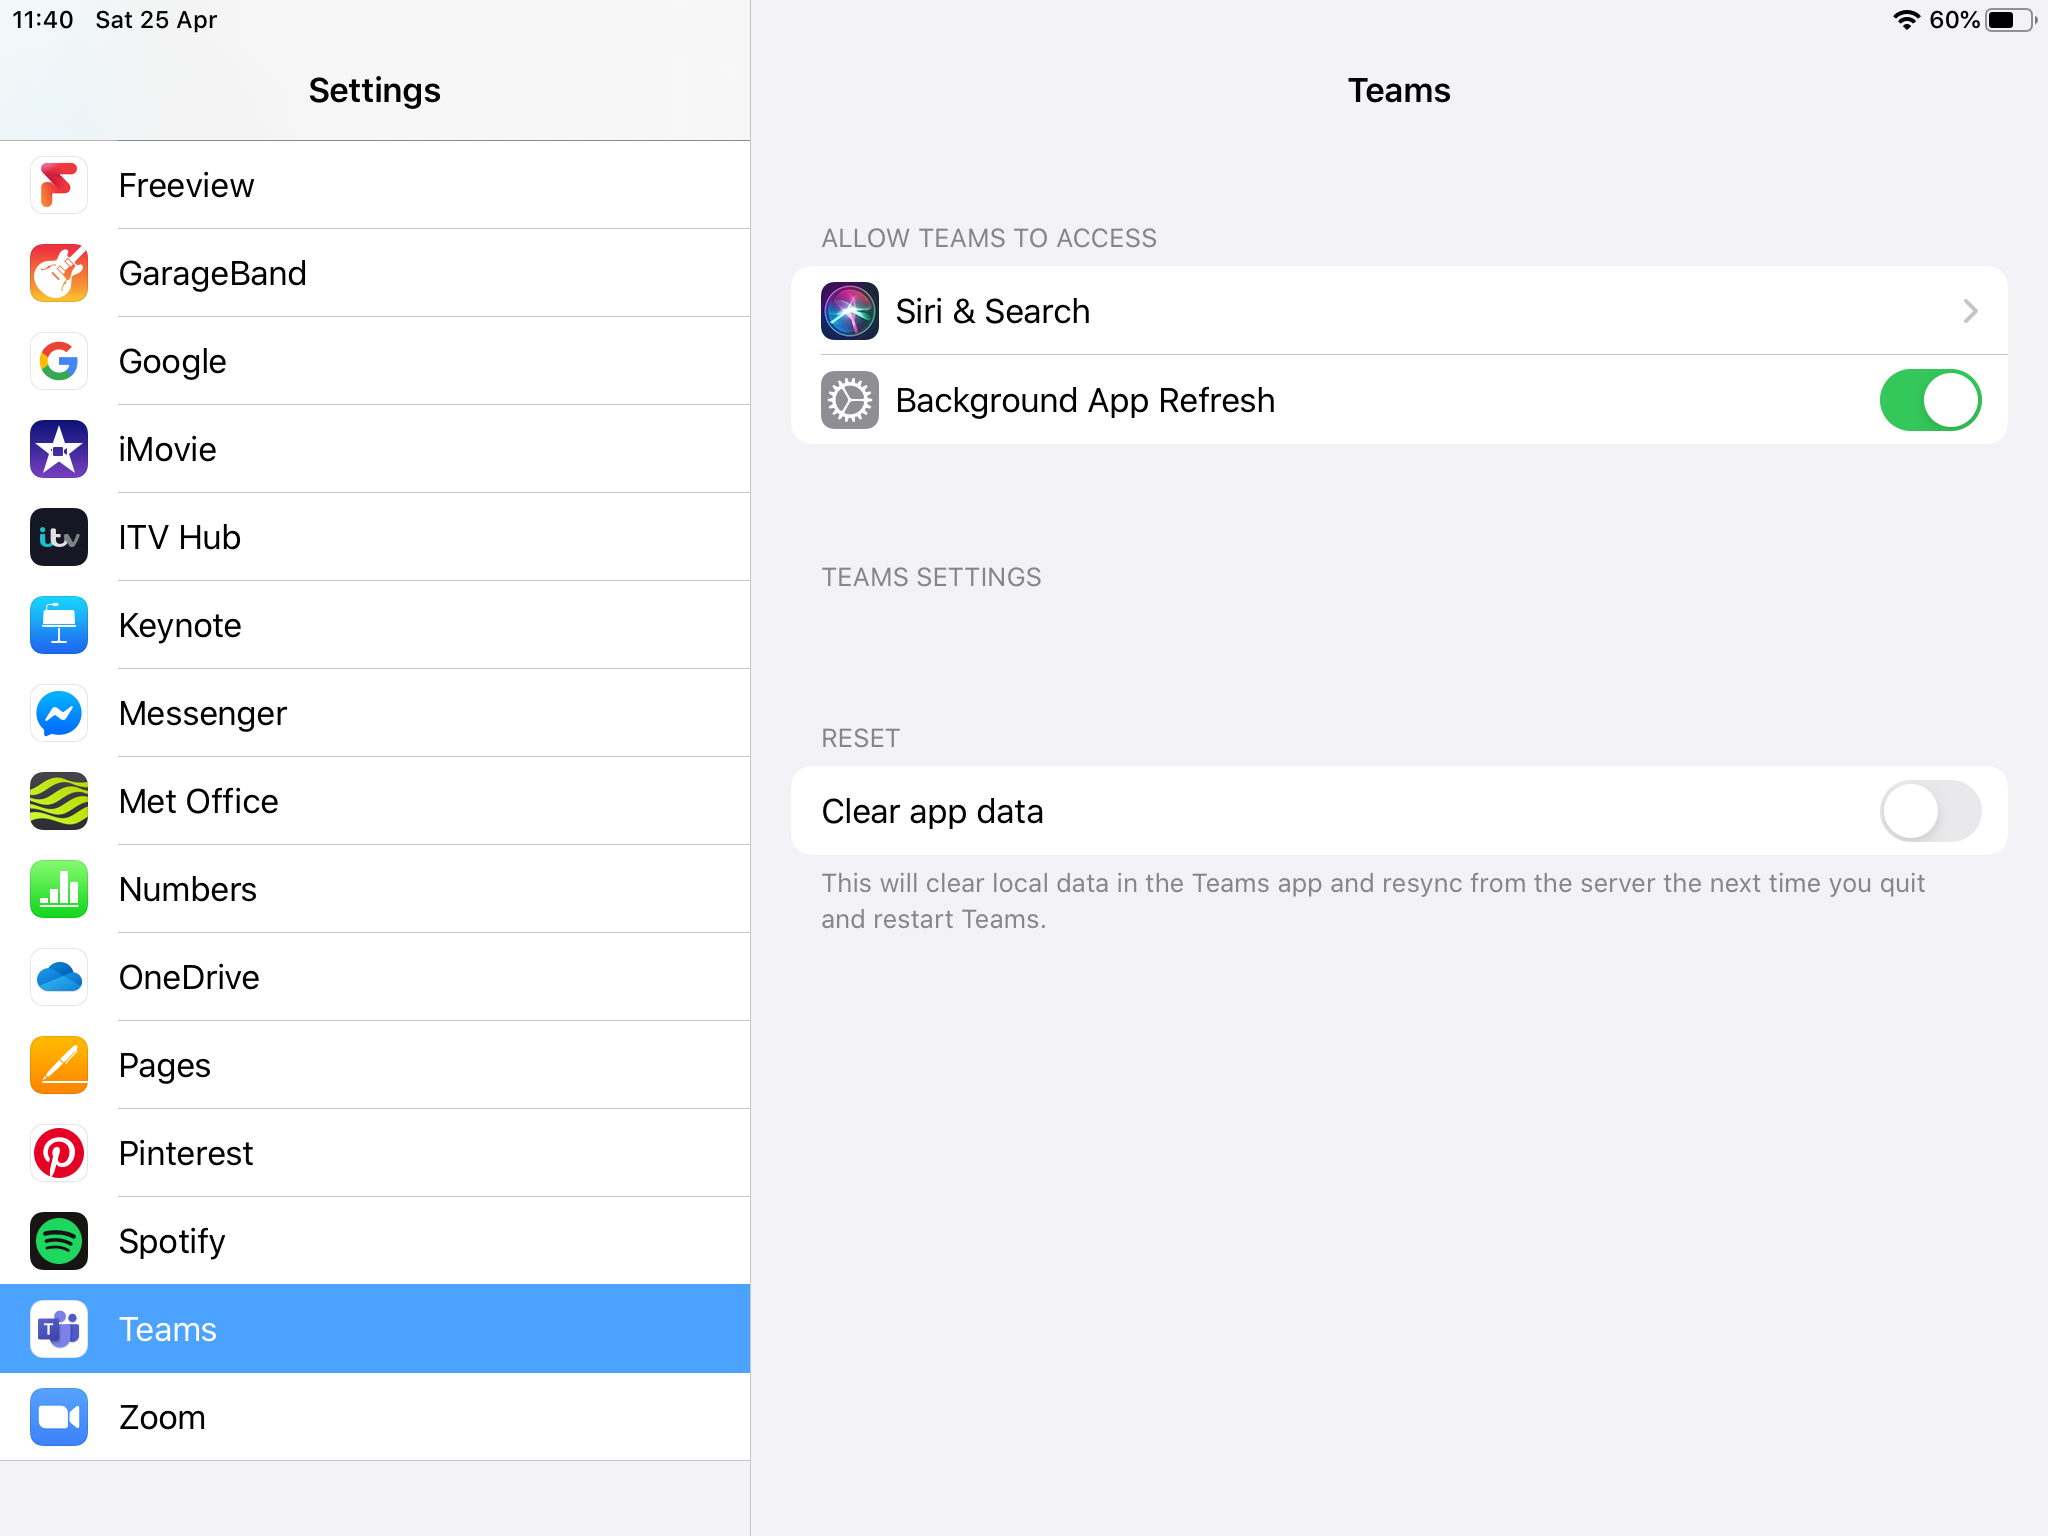Tap the GarageBand guitar icon
Viewport: 2048px width, 1536px height.
(59, 273)
